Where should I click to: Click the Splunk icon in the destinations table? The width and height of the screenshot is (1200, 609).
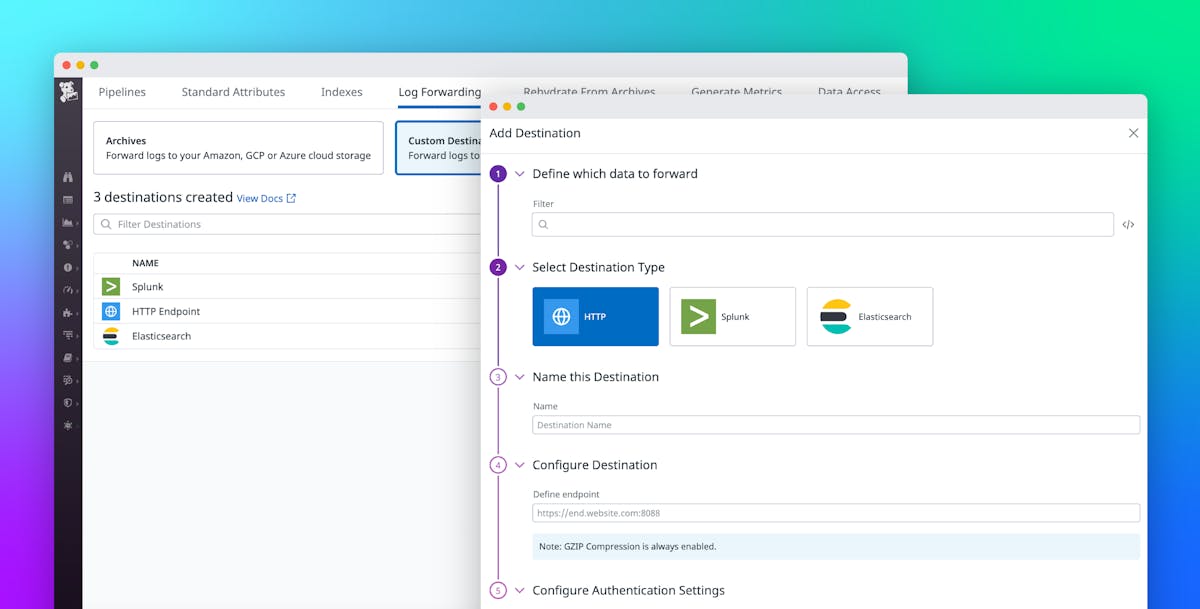coord(110,286)
